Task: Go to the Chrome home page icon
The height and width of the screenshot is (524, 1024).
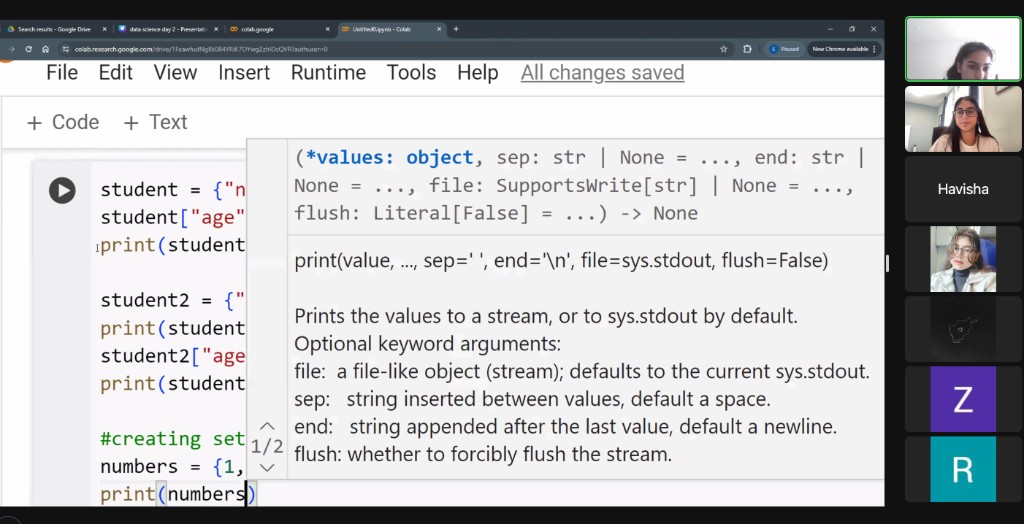Action: 45,49
